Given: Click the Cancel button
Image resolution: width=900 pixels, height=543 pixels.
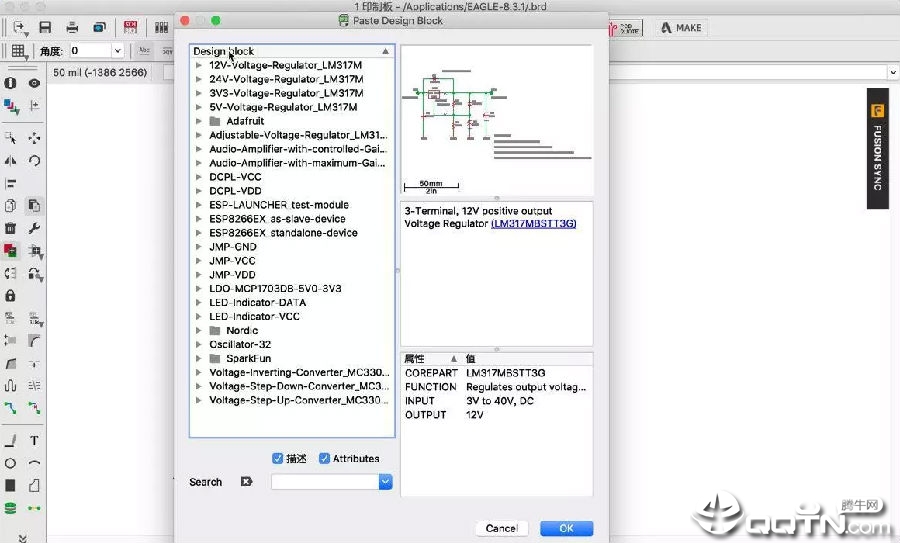Looking at the screenshot, I should [501, 528].
